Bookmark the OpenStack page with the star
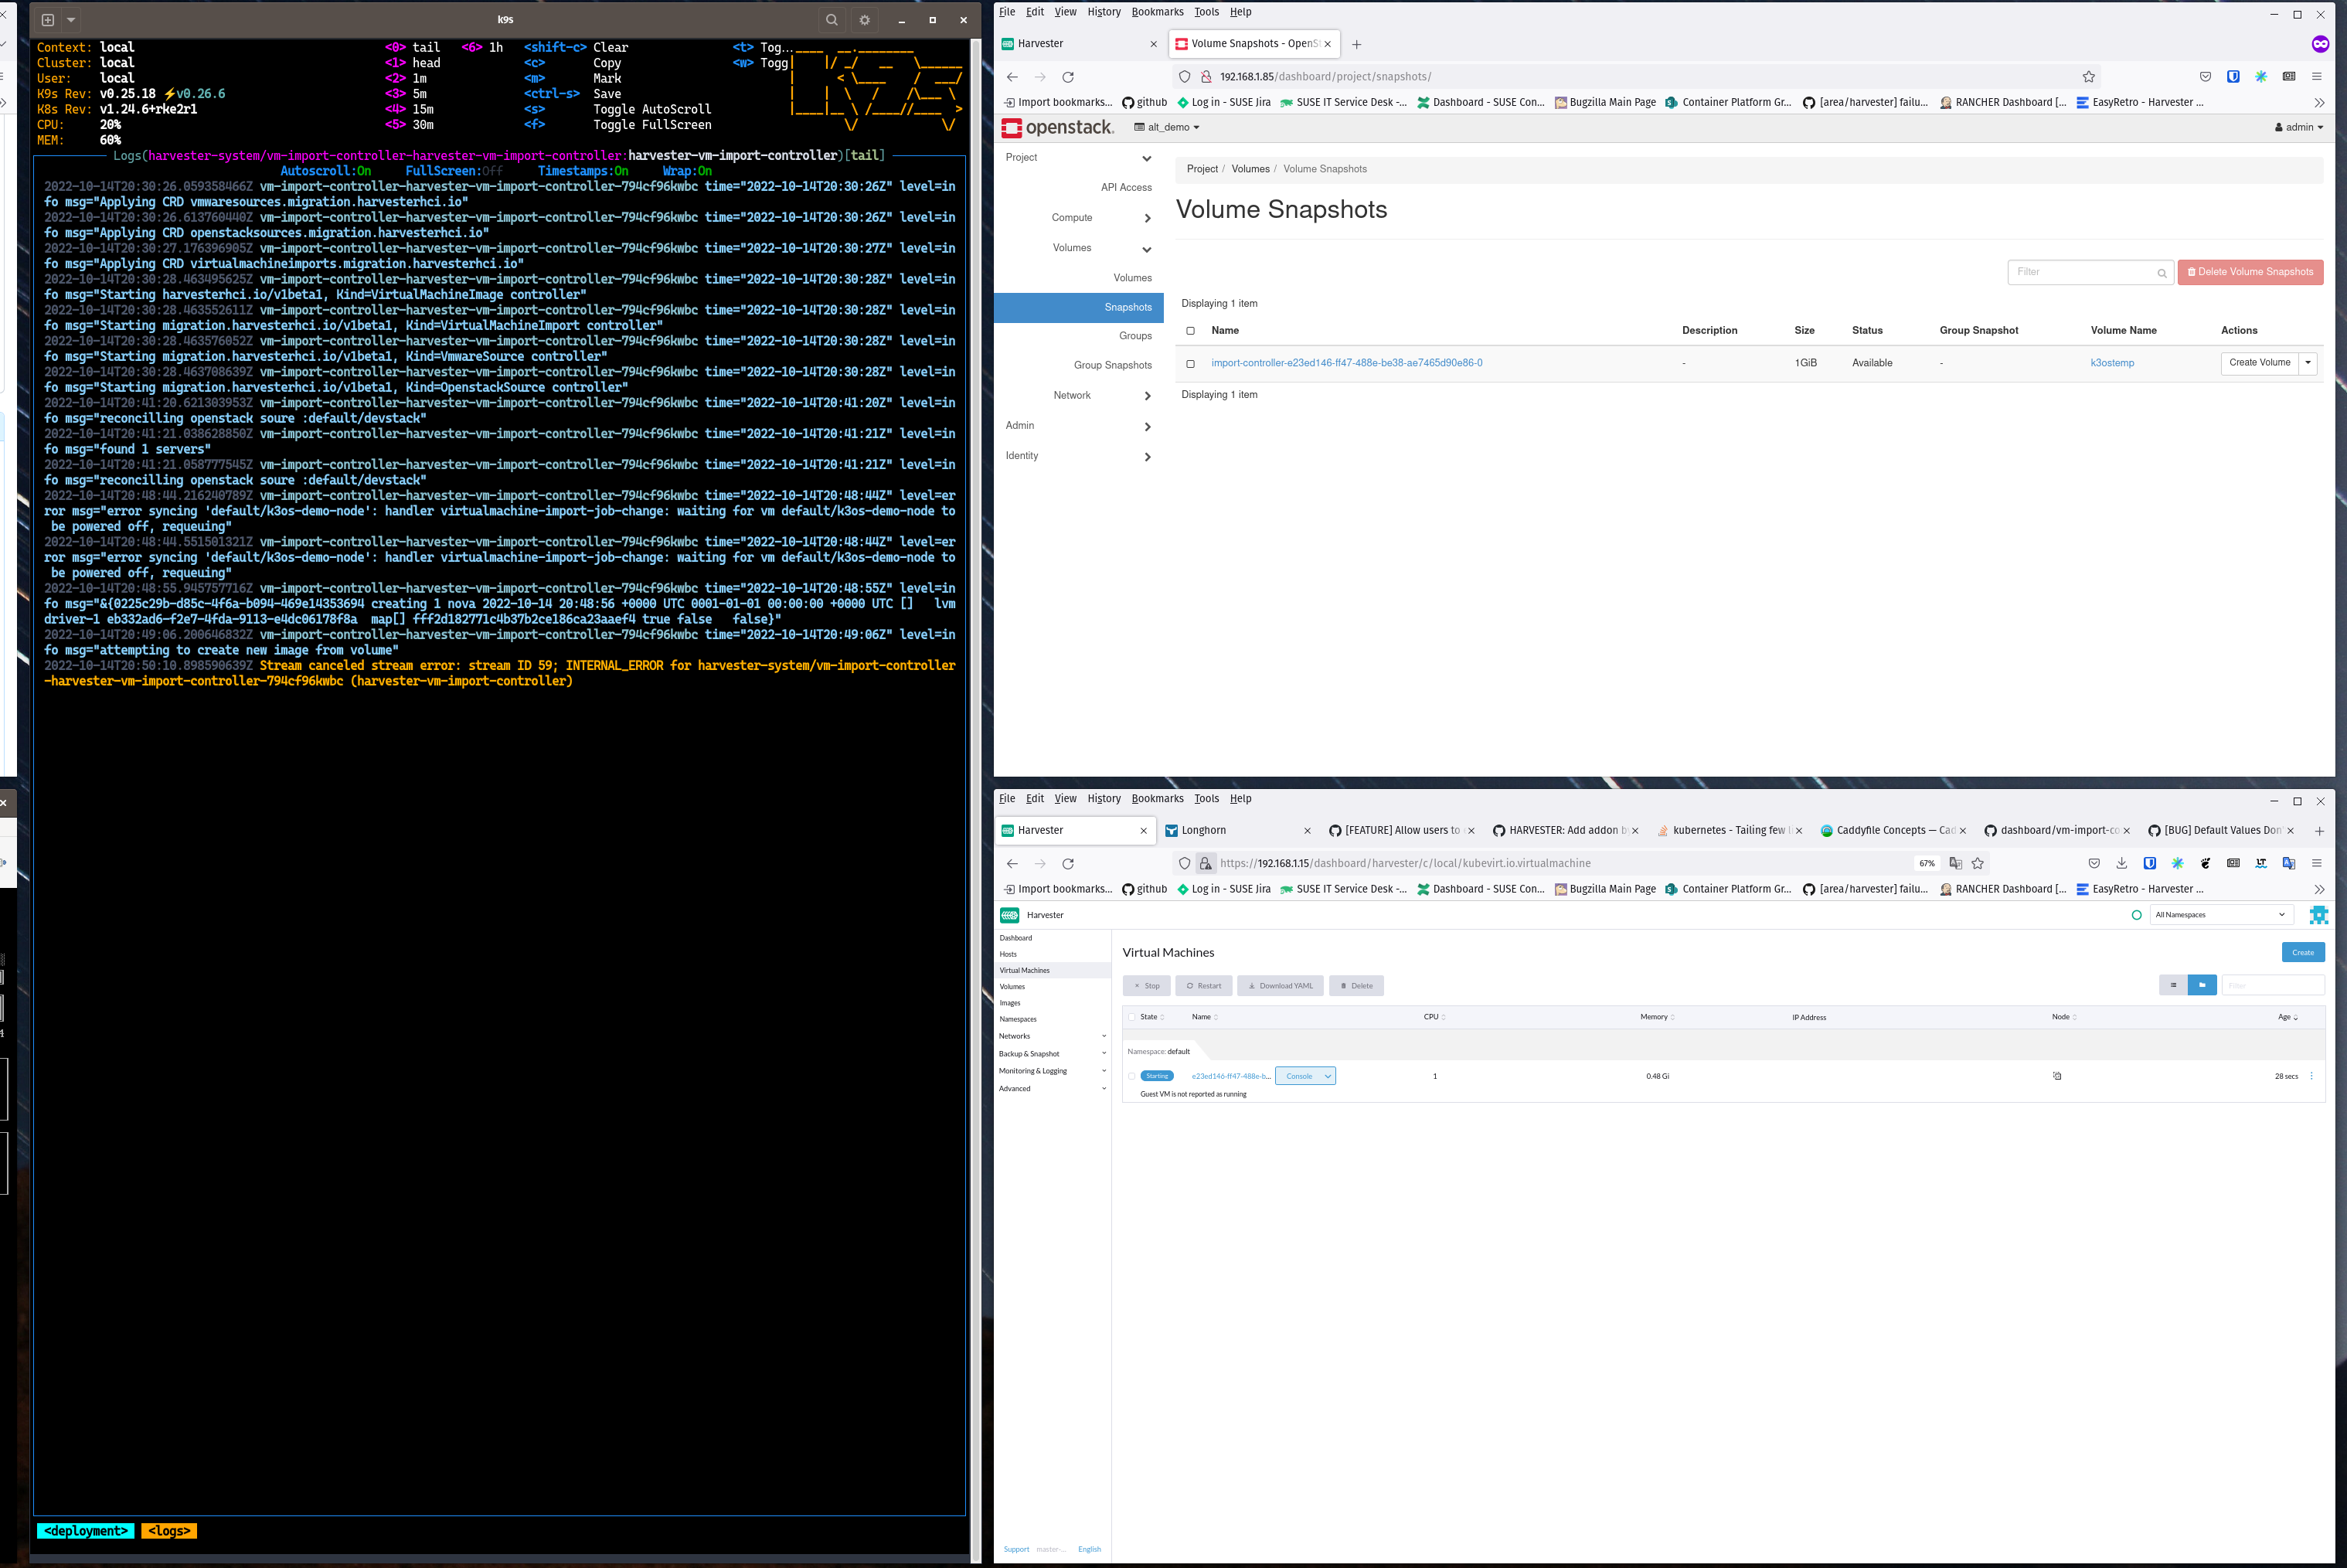 [2088, 77]
